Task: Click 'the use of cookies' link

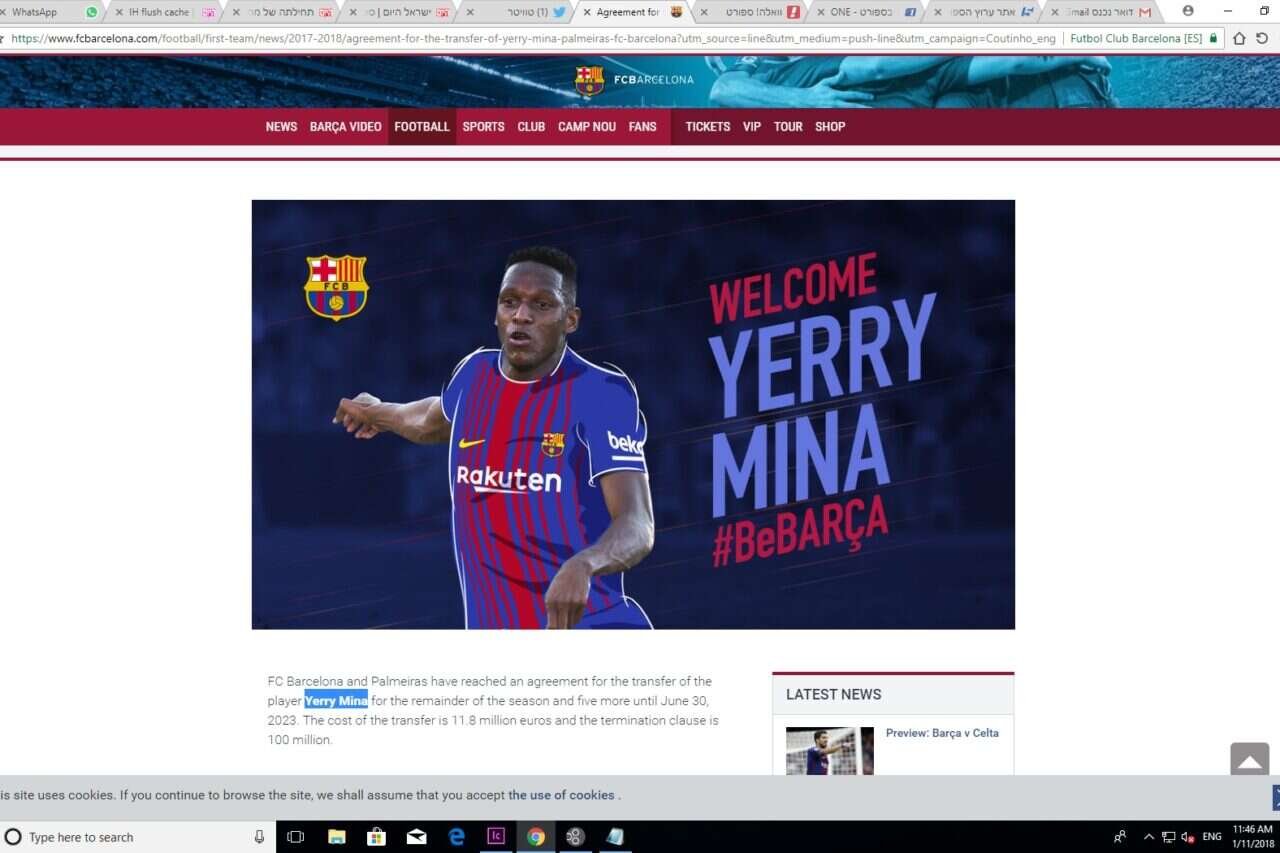Action: [x=561, y=795]
